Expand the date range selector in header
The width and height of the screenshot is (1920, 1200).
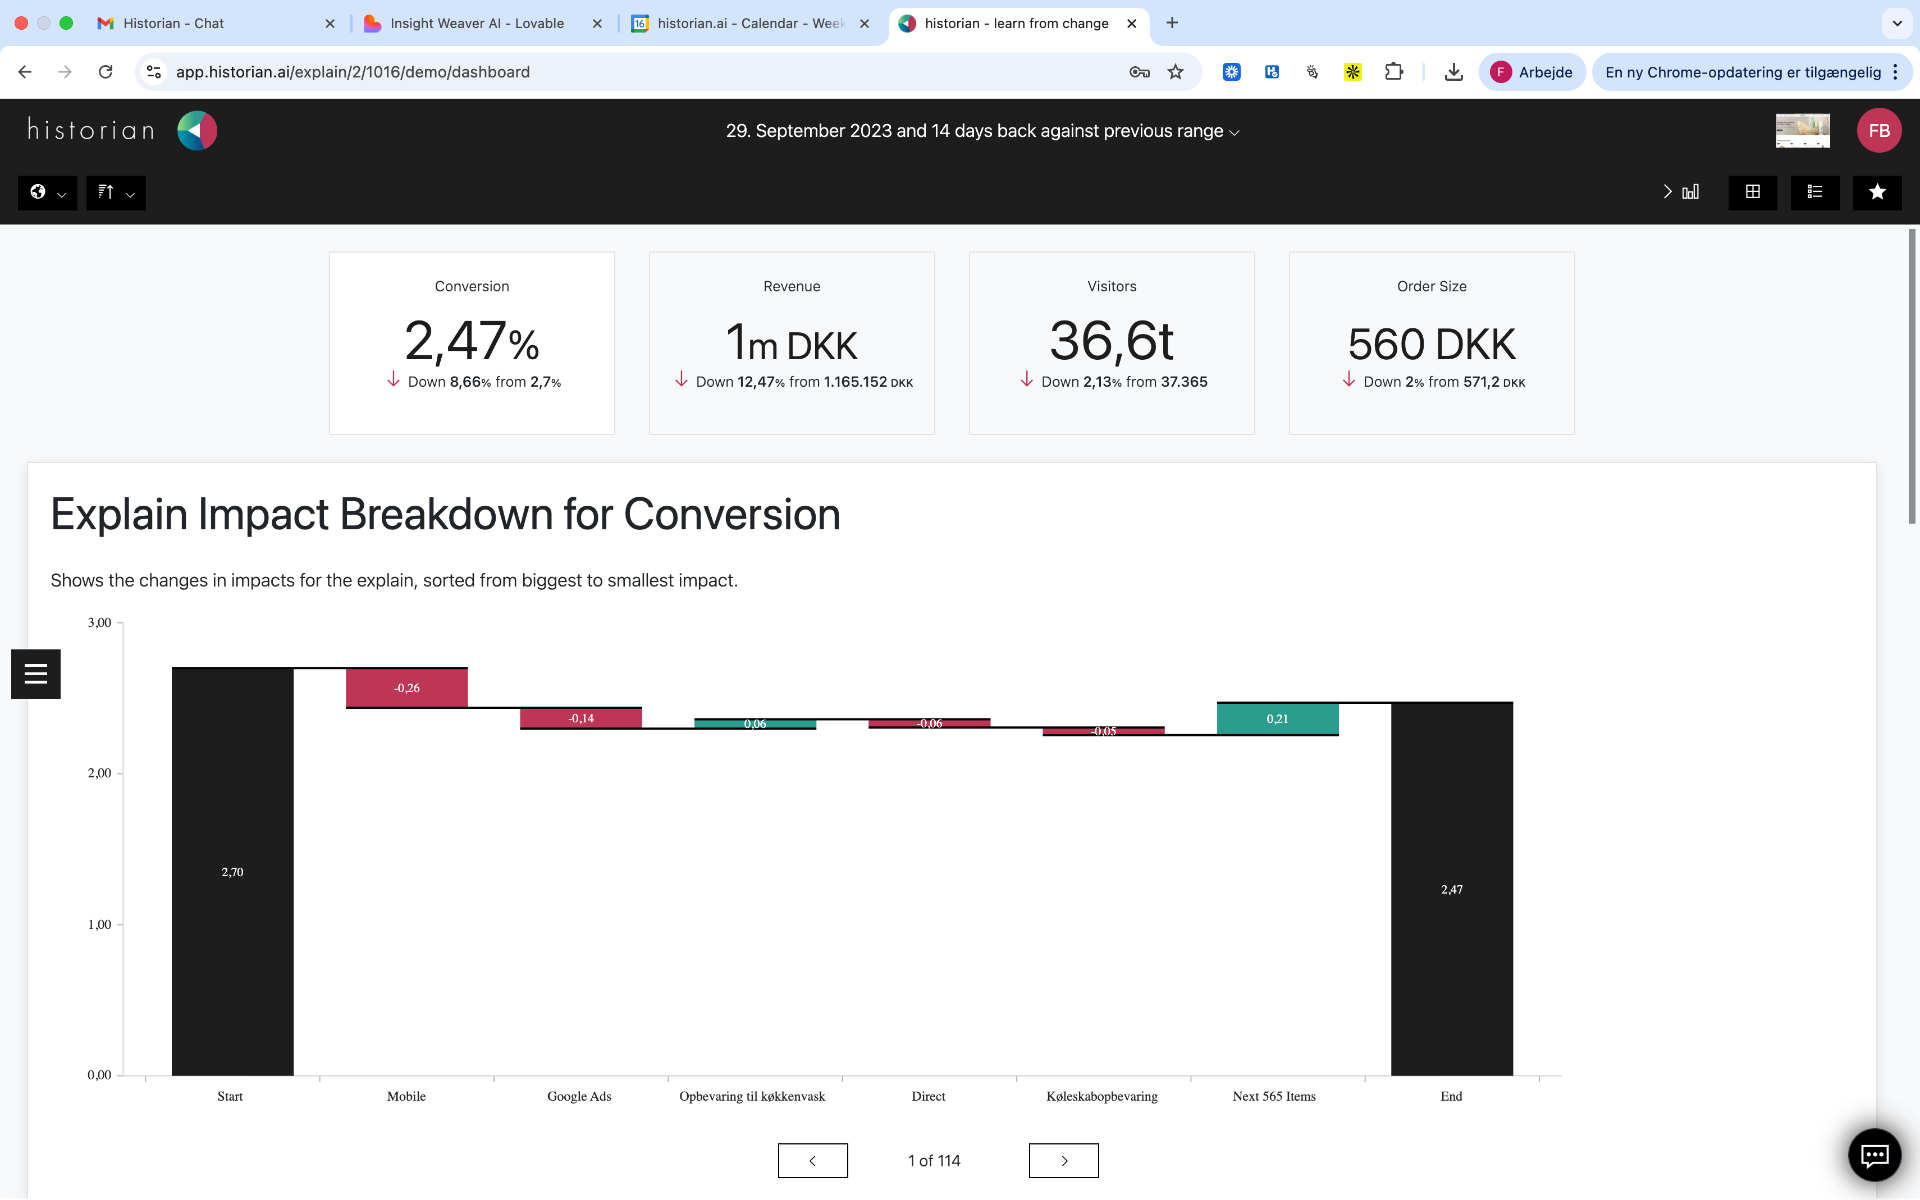pos(983,131)
